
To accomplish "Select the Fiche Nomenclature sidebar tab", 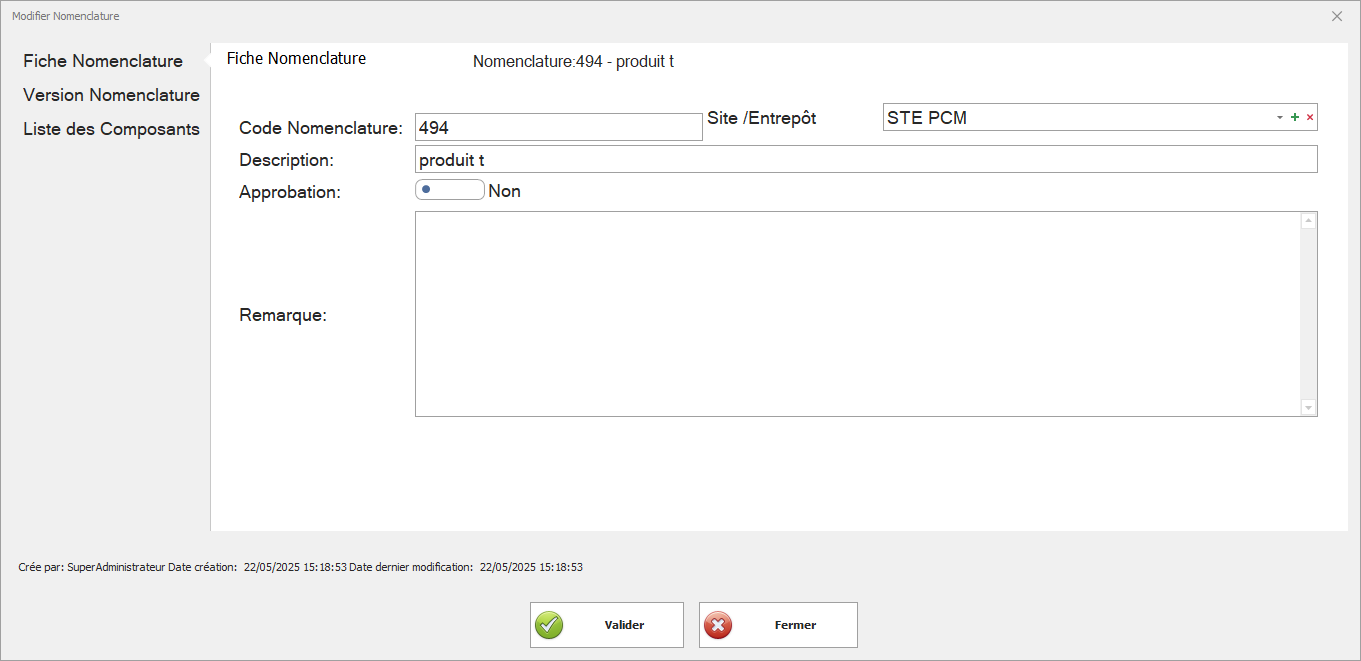I will [103, 61].
